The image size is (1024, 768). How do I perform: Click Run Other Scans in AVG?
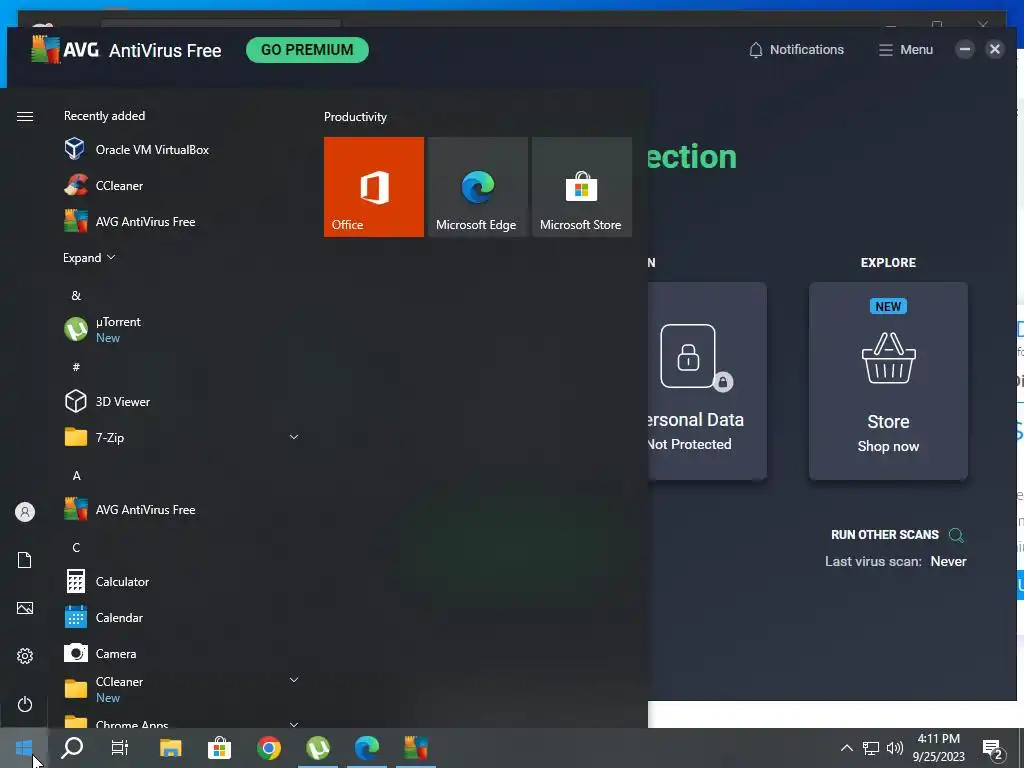click(x=897, y=535)
